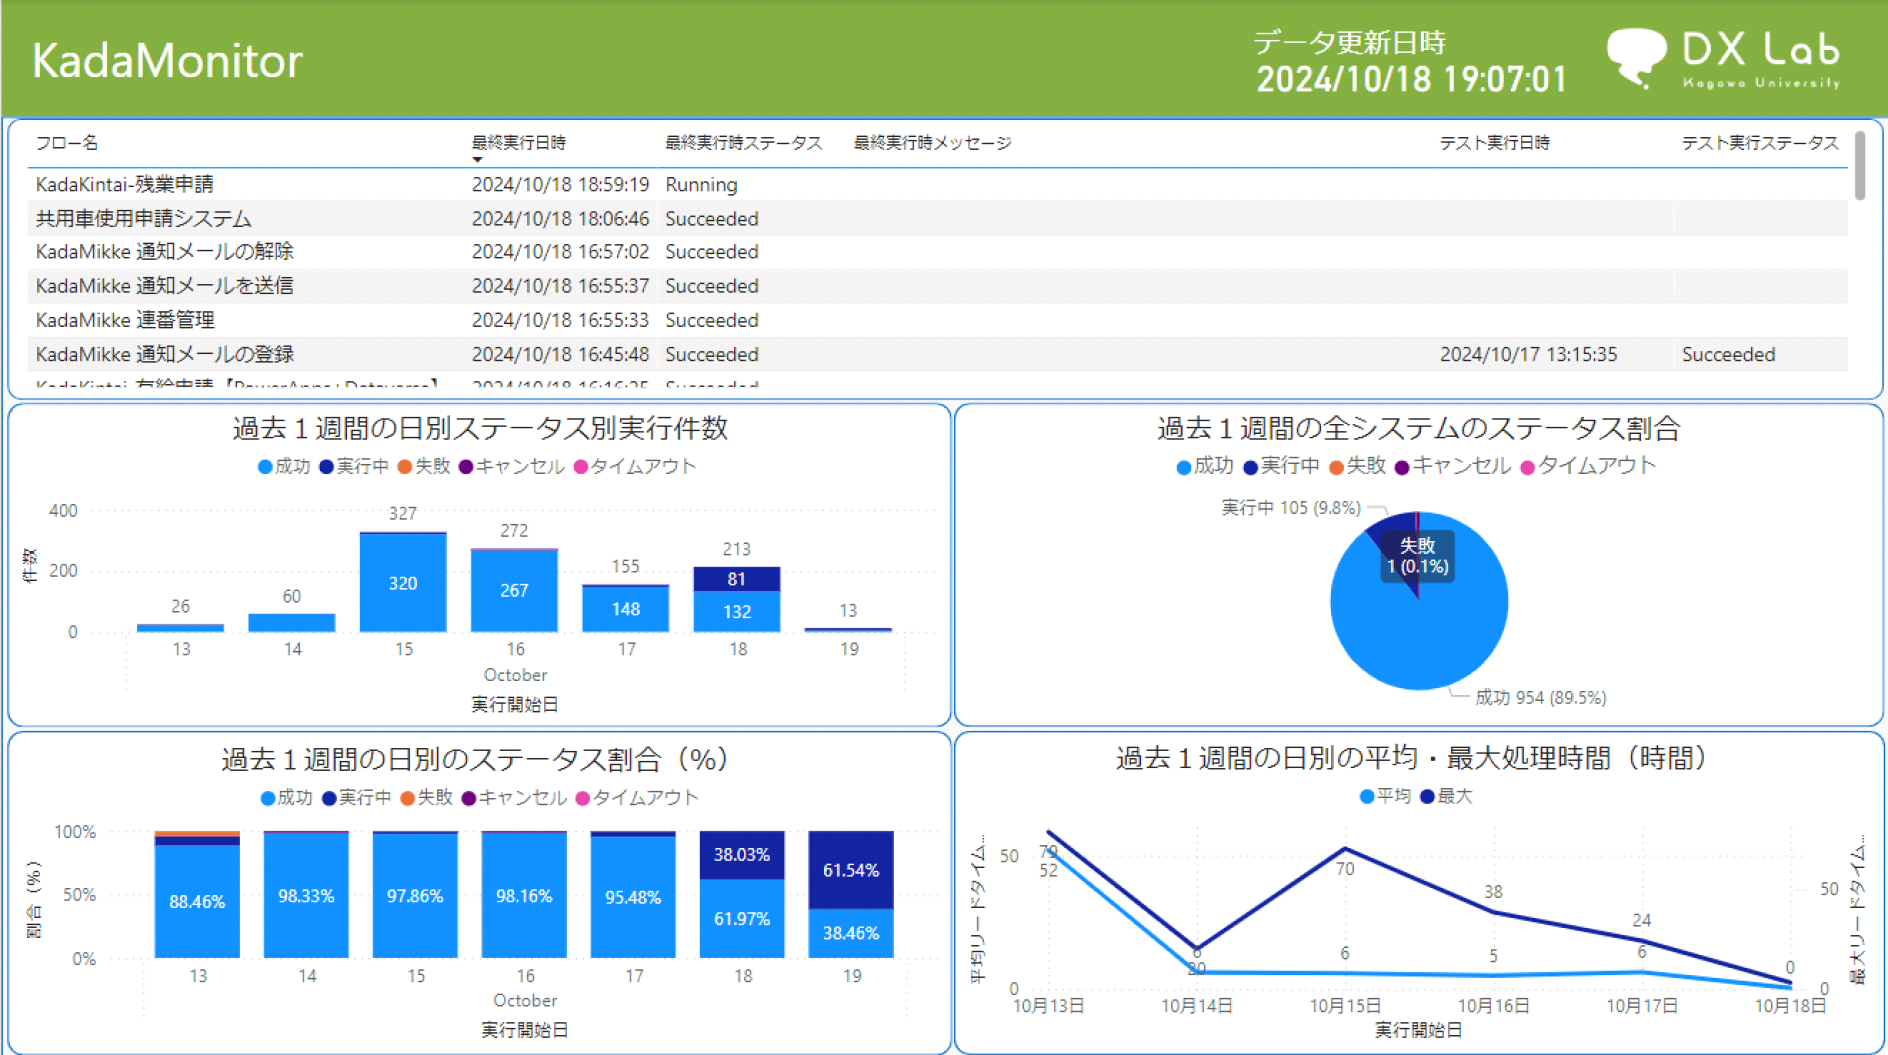Click 実行中 legend marker in 日別ステータス別実行件数 chart

(326, 467)
